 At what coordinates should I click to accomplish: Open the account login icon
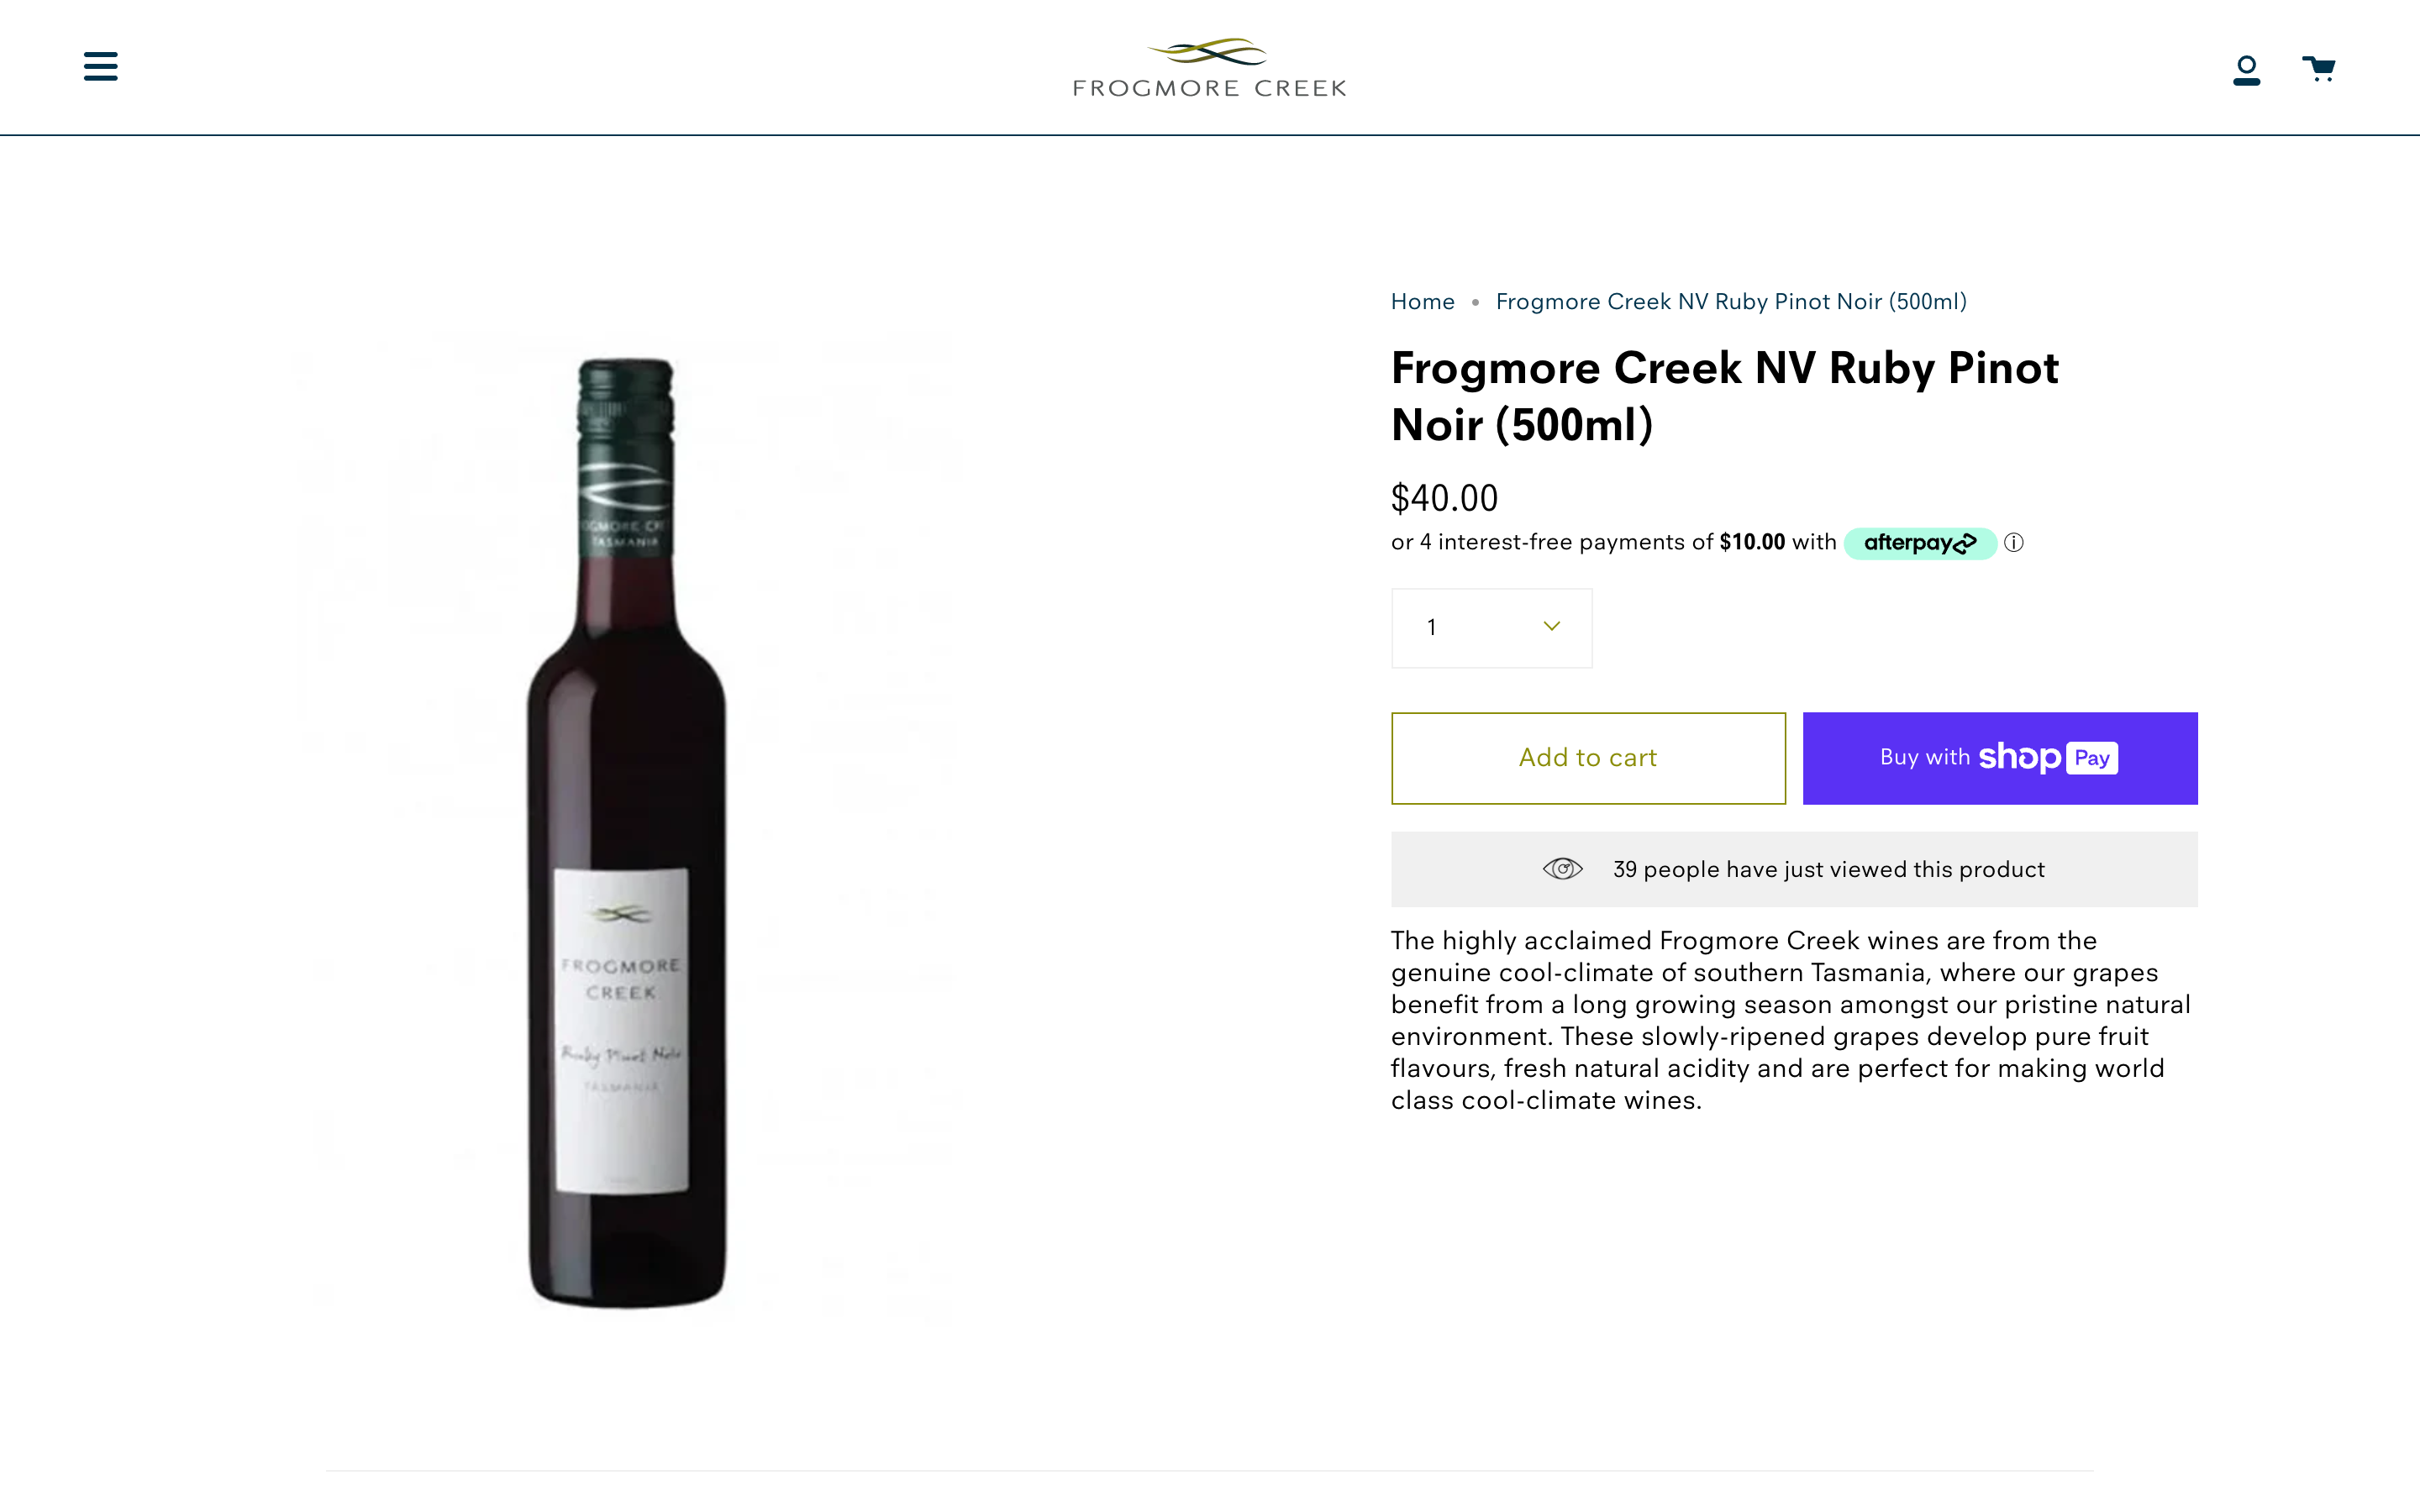pos(2247,68)
